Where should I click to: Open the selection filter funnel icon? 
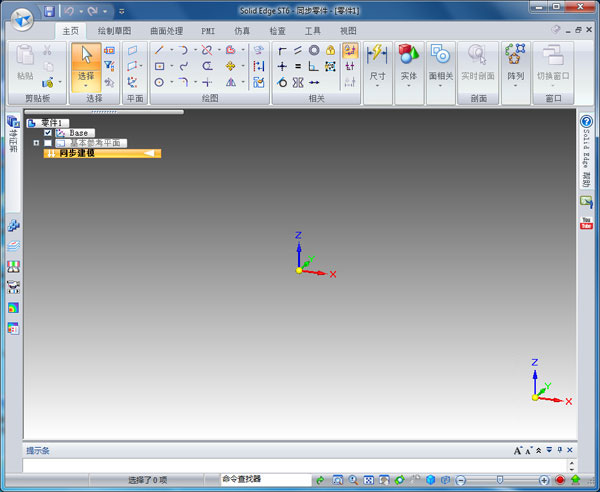tap(109, 66)
